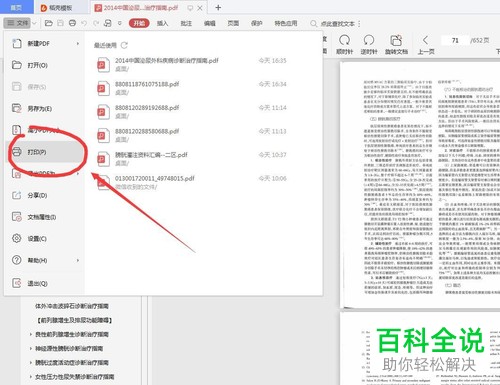Click the page number field showing 71
500x385 pixels.
point(455,40)
